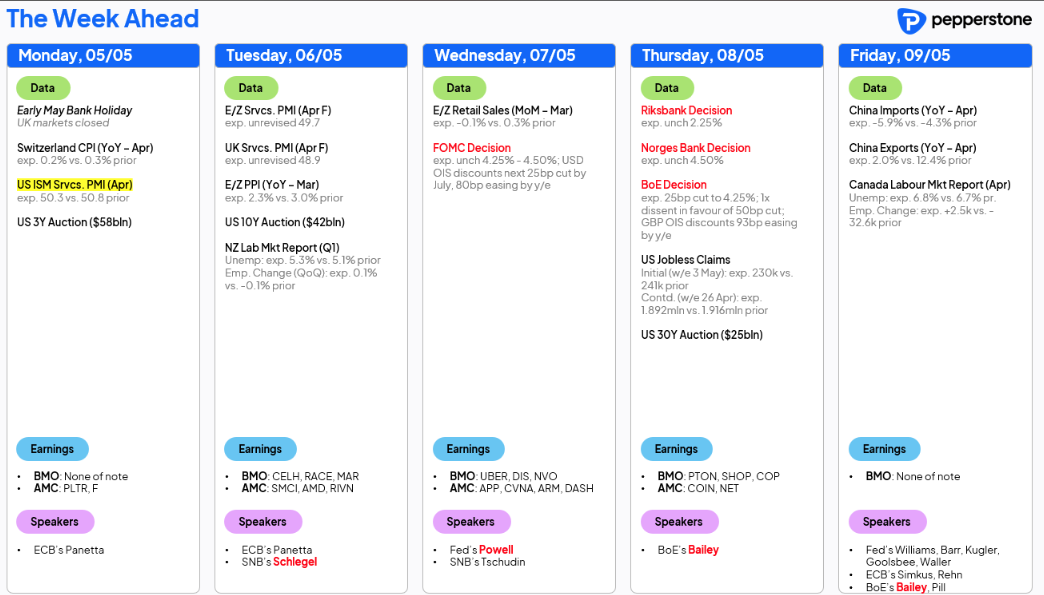Screen dimensions: 1044x595
Task: Select the Tuesday, 06/05 column header
Action: pyautogui.click(x=311, y=56)
